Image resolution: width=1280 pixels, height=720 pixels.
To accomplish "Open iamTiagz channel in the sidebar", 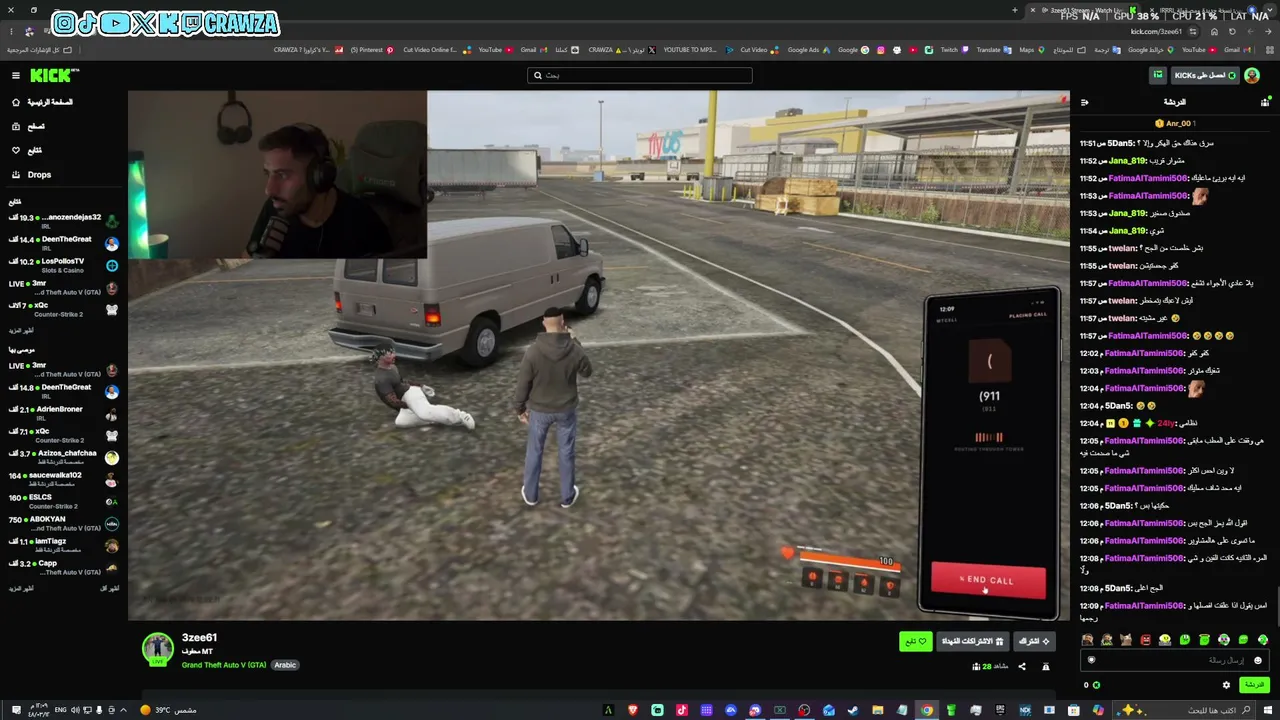I will pyautogui.click(x=62, y=545).
